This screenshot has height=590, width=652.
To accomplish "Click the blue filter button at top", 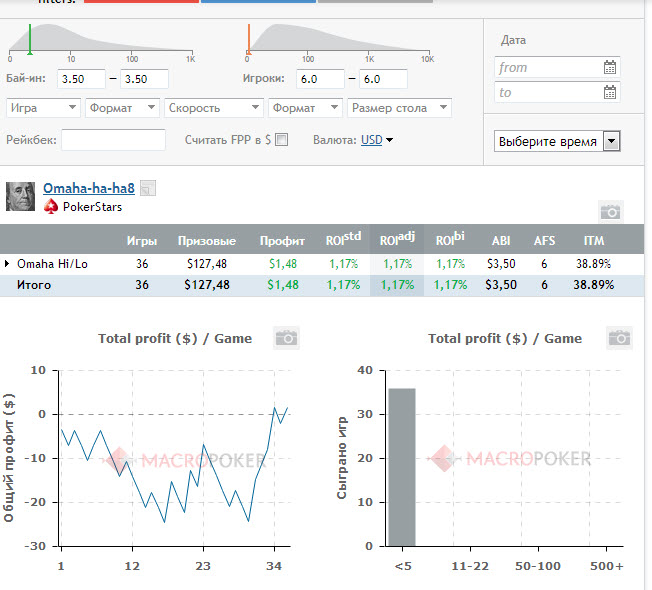I will [258, 1].
